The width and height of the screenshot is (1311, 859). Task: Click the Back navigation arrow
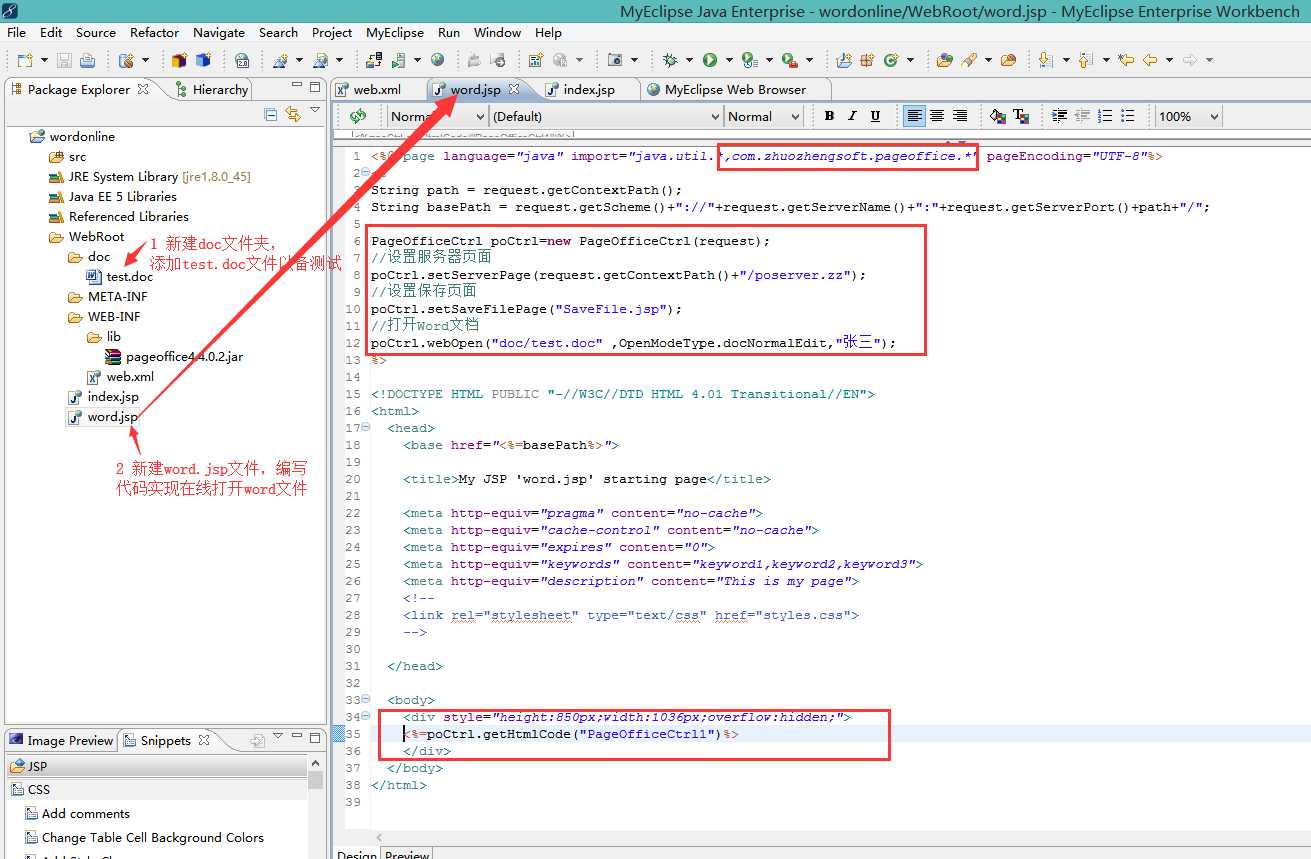[x=1150, y=60]
